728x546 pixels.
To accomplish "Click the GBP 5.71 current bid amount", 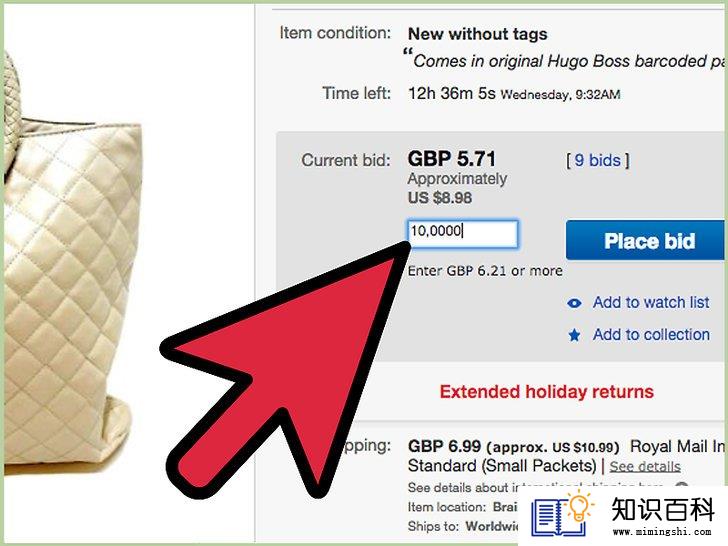I will coord(451,159).
